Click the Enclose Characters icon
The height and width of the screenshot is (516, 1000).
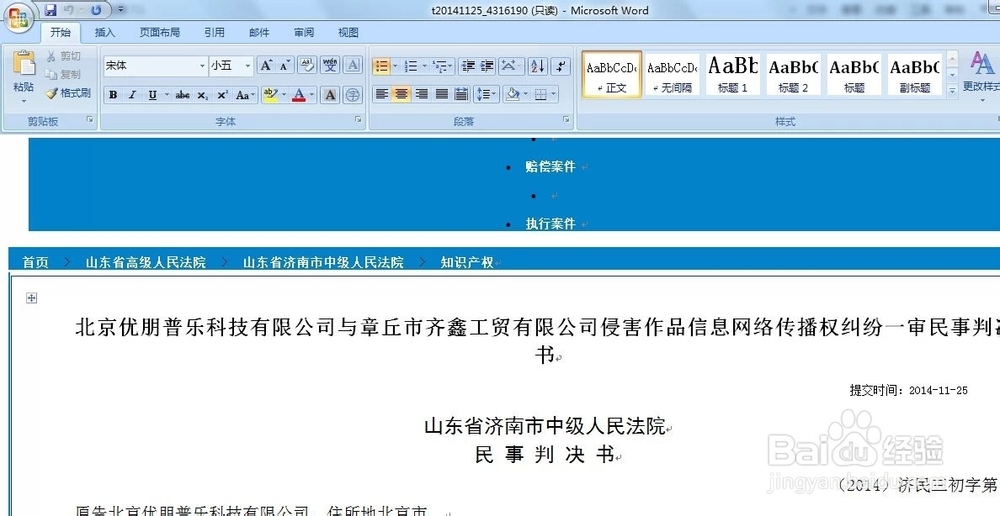(352, 95)
